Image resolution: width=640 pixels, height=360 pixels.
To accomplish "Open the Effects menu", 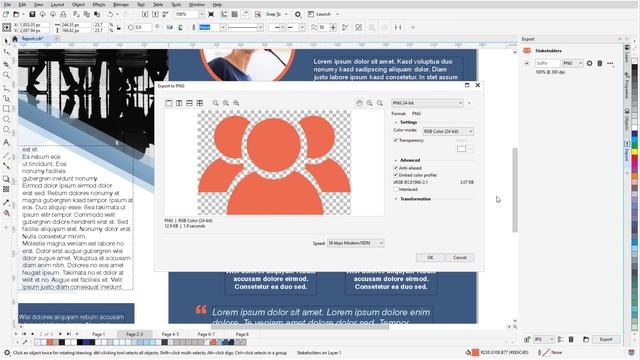I will coord(99,4).
